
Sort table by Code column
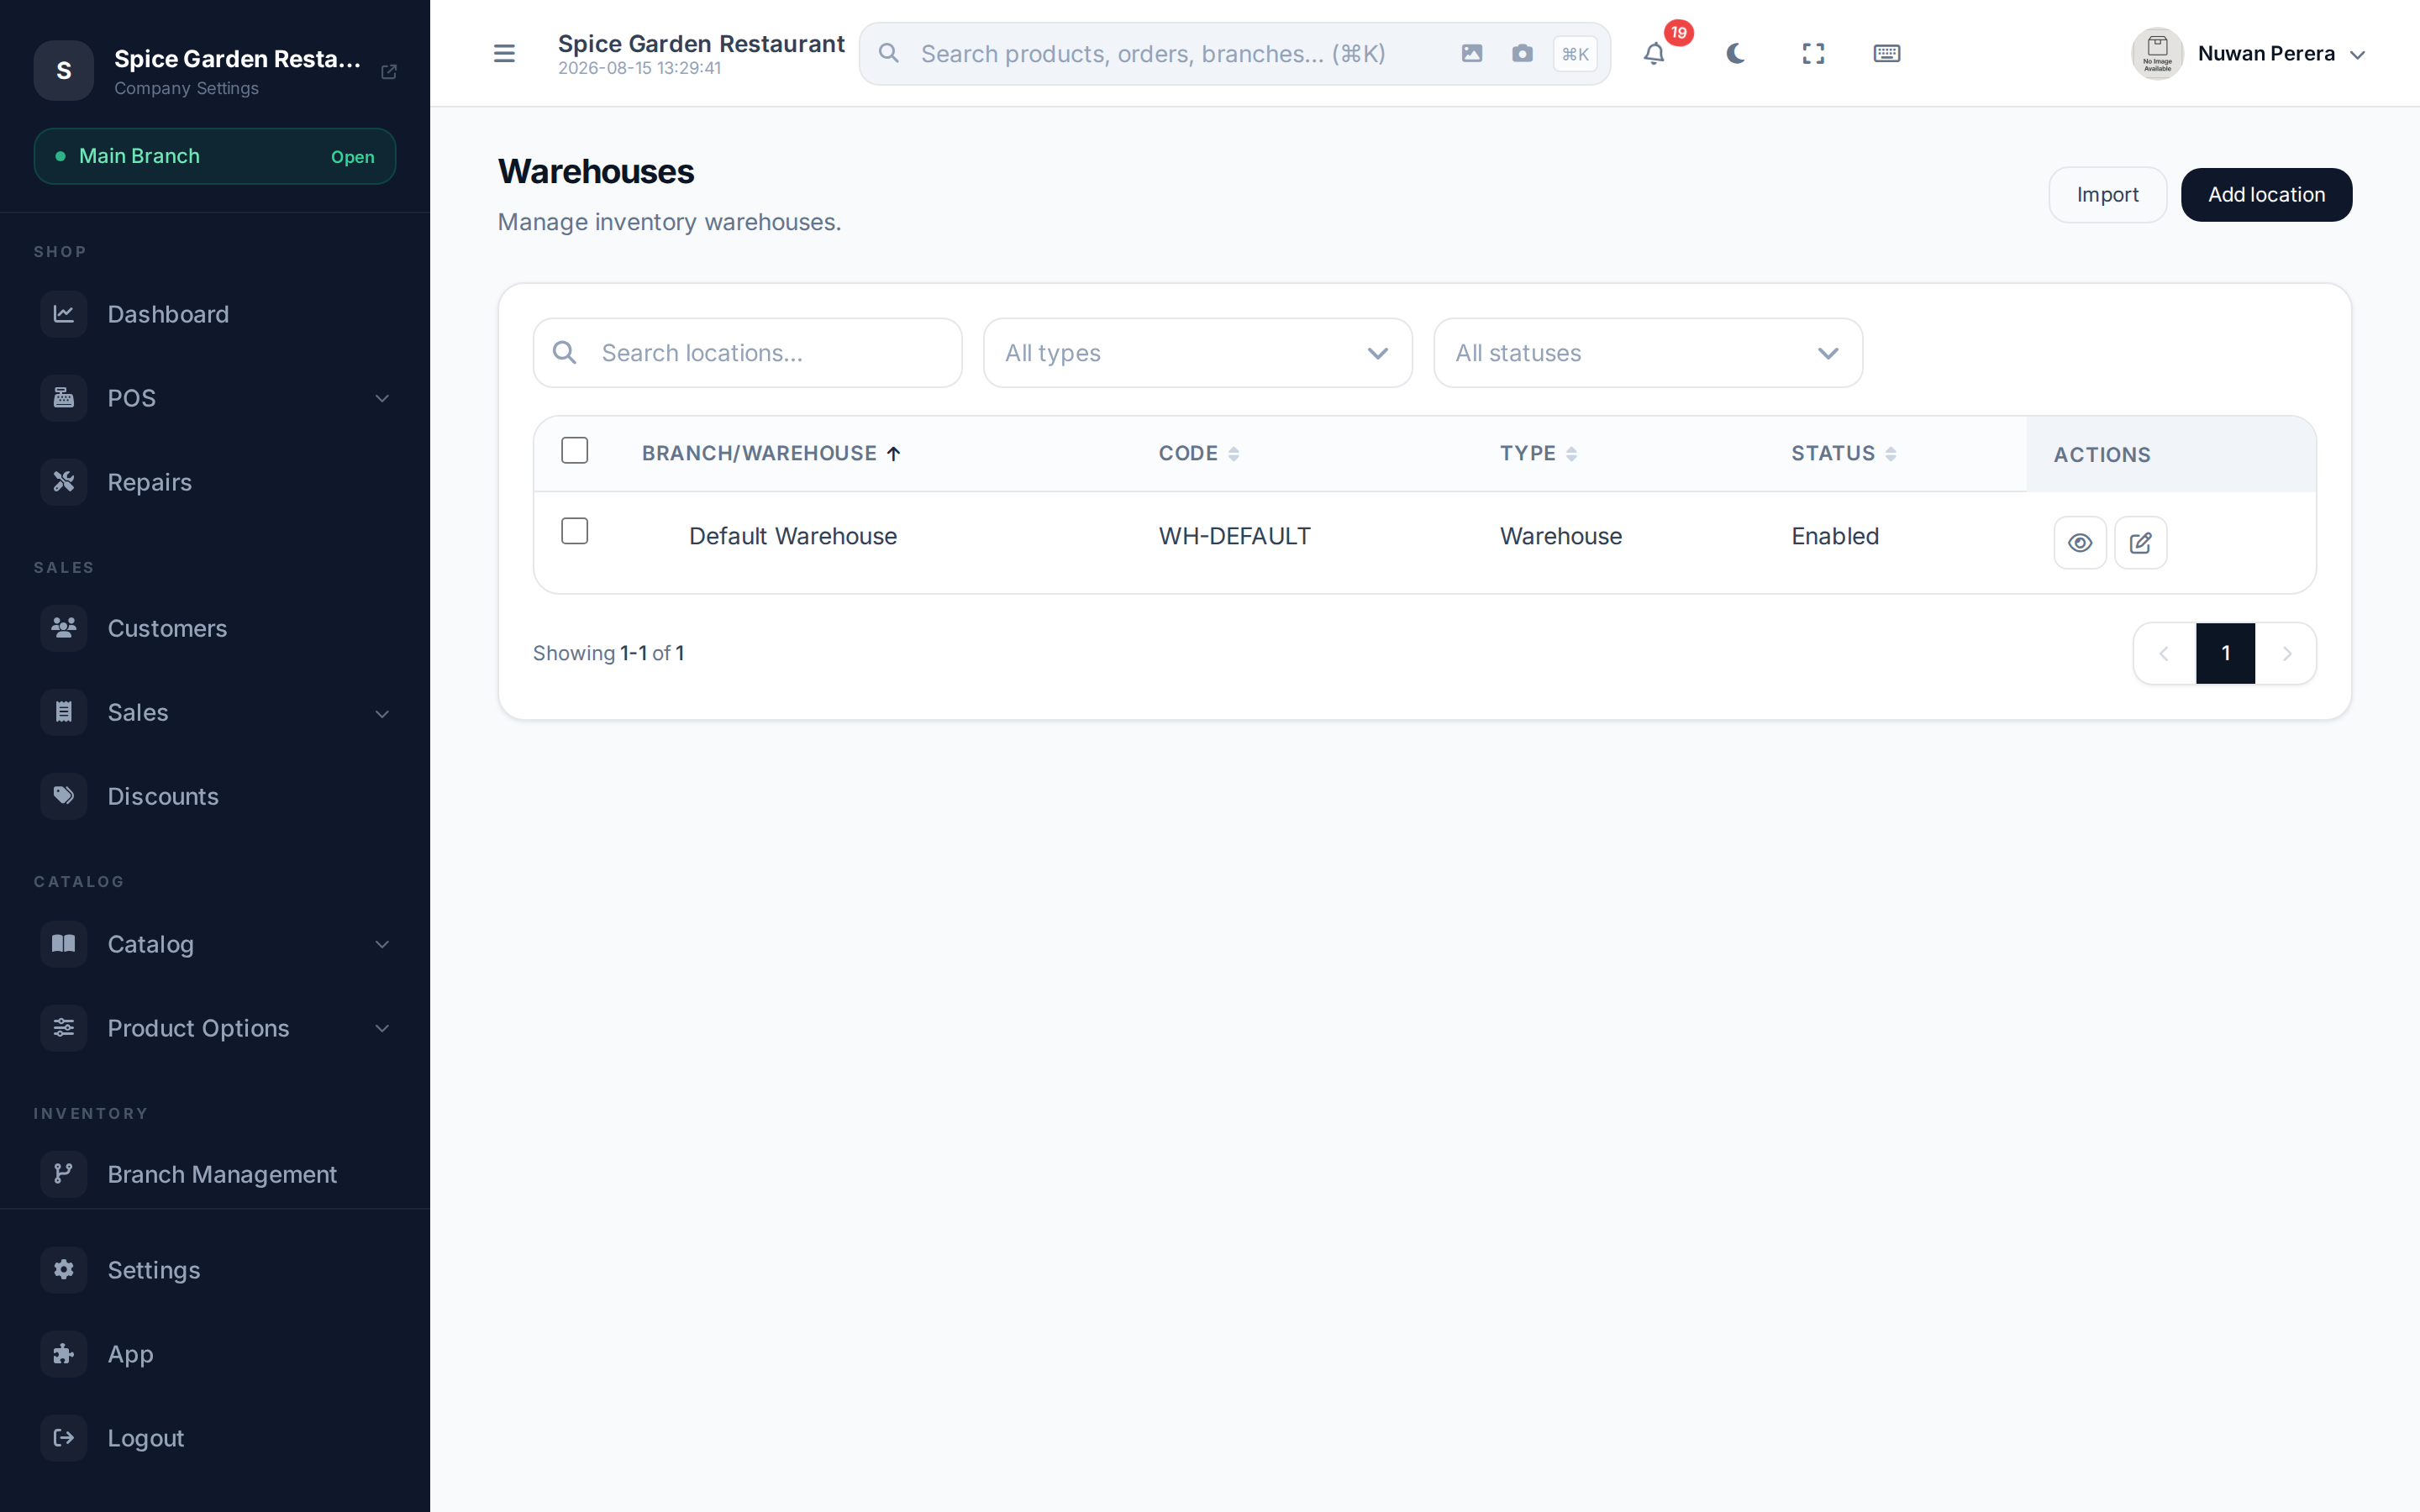click(x=1199, y=454)
